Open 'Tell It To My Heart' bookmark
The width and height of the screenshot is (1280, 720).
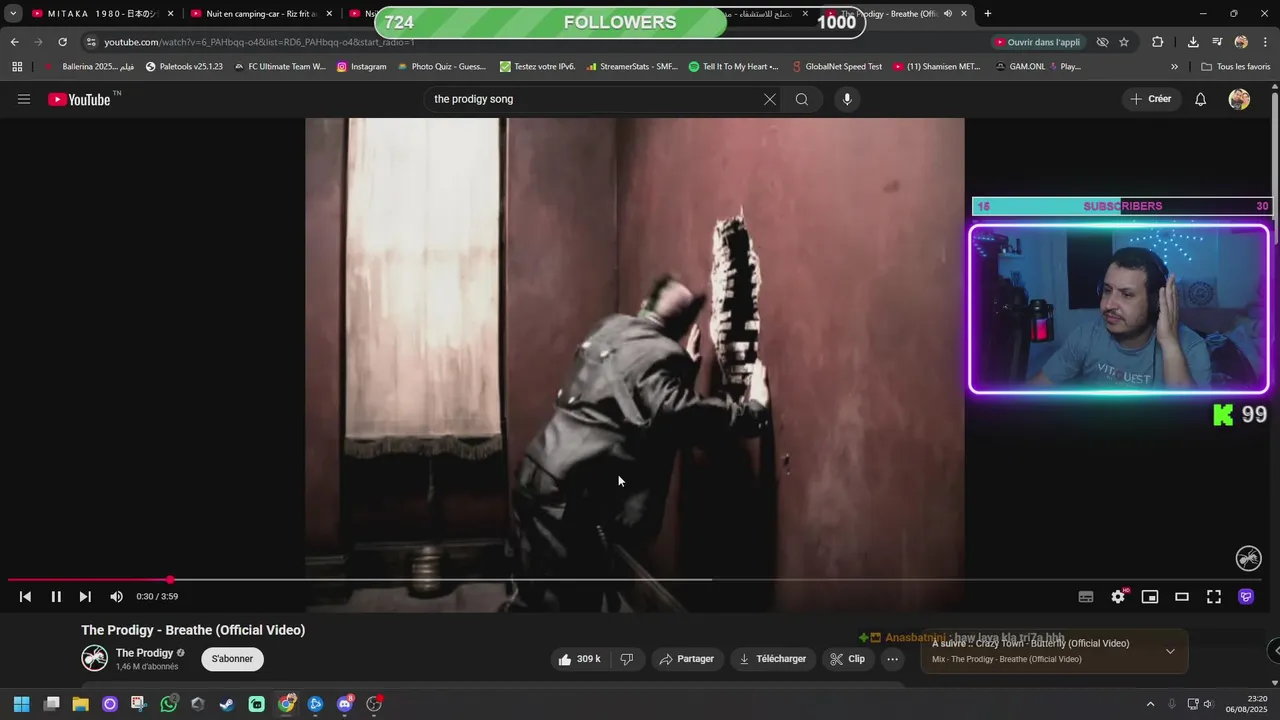(x=733, y=67)
